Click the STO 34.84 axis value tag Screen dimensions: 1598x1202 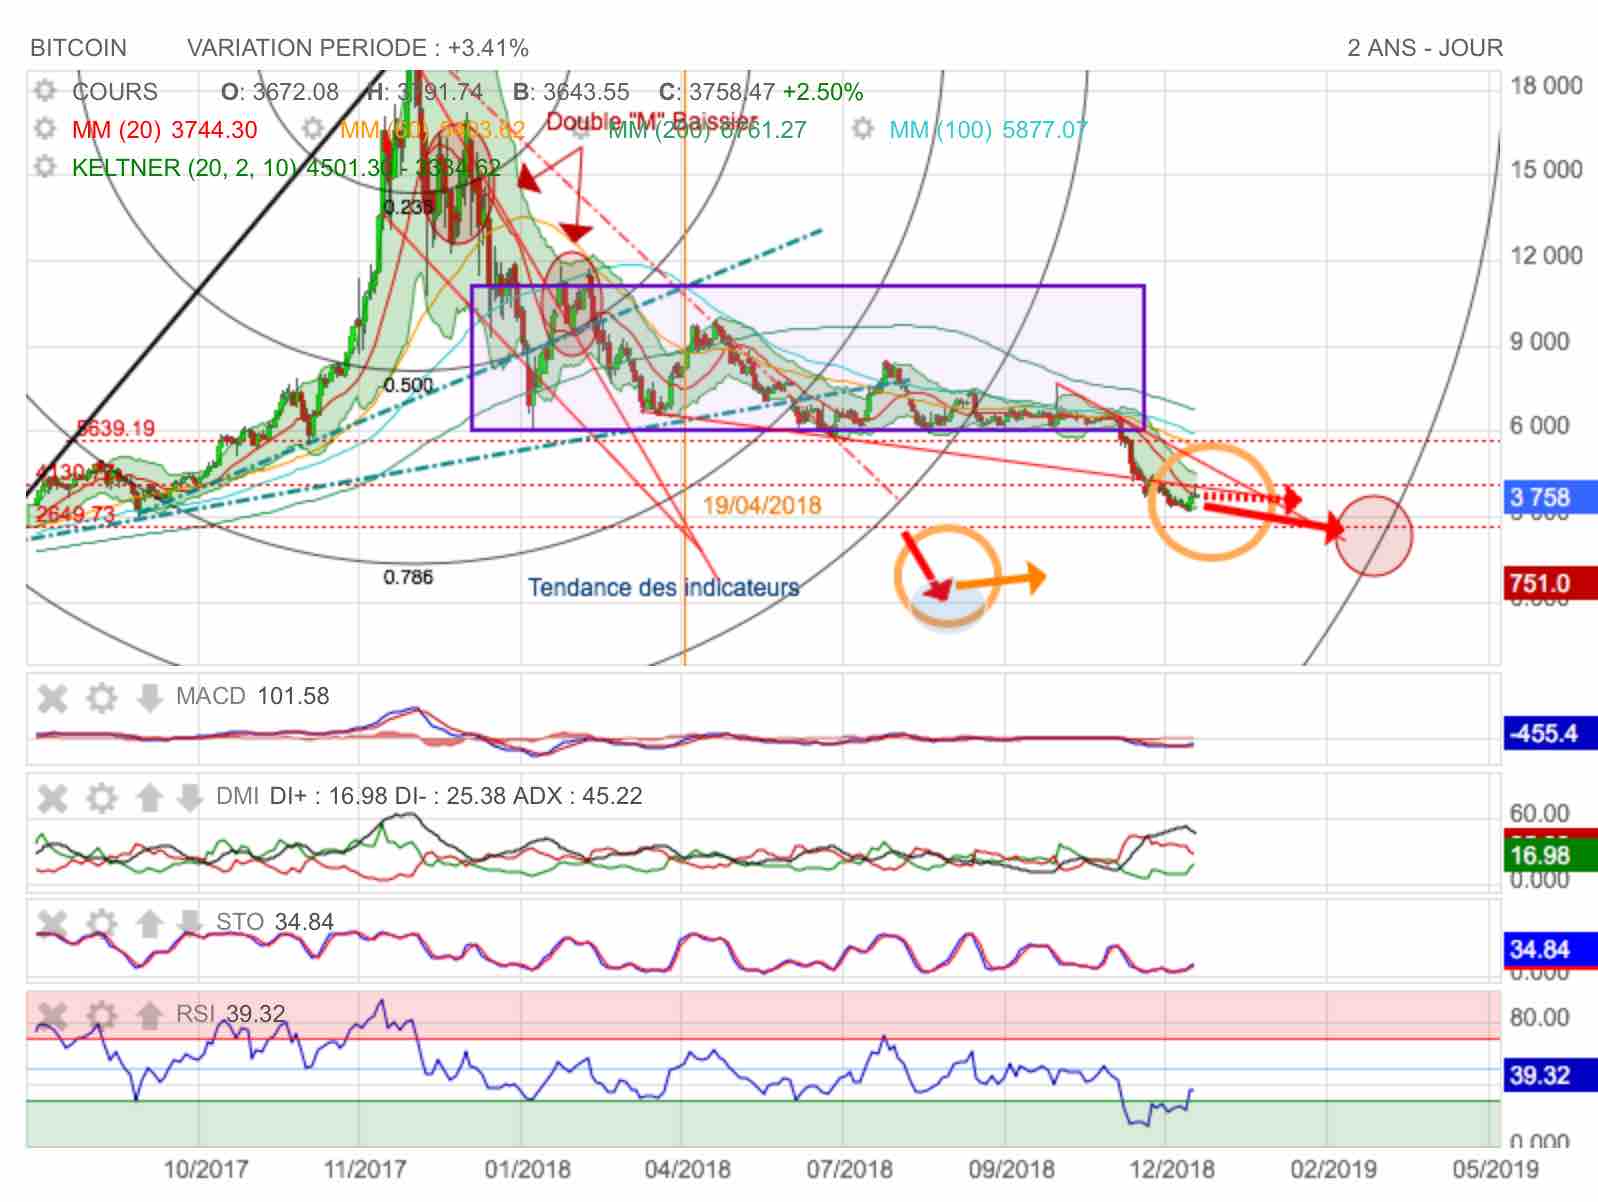click(1550, 949)
